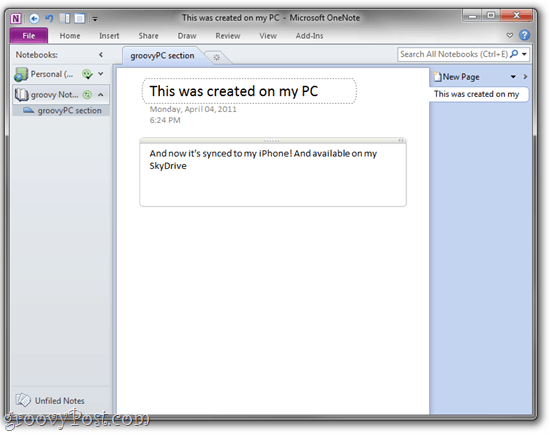The width and height of the screenshot is (550, 436).
Task: Click the time '6:24 PM'
Action: click(165, 120)
